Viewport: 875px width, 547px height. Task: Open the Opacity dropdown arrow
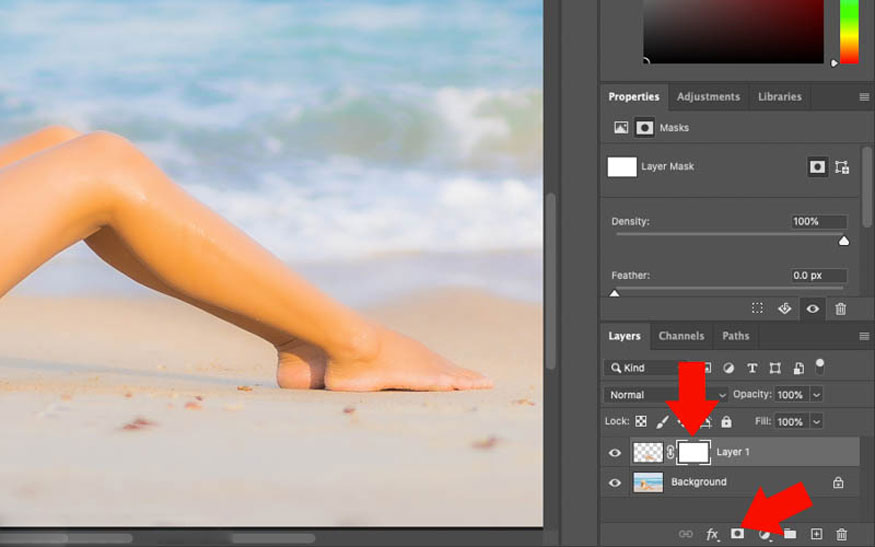click(816, 395)
